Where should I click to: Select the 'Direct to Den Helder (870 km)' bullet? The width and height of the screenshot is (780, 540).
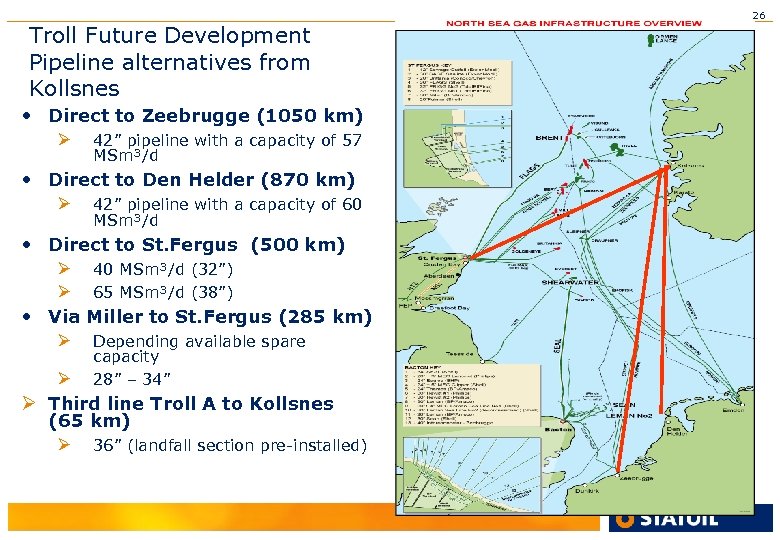[x=201, y=180]
